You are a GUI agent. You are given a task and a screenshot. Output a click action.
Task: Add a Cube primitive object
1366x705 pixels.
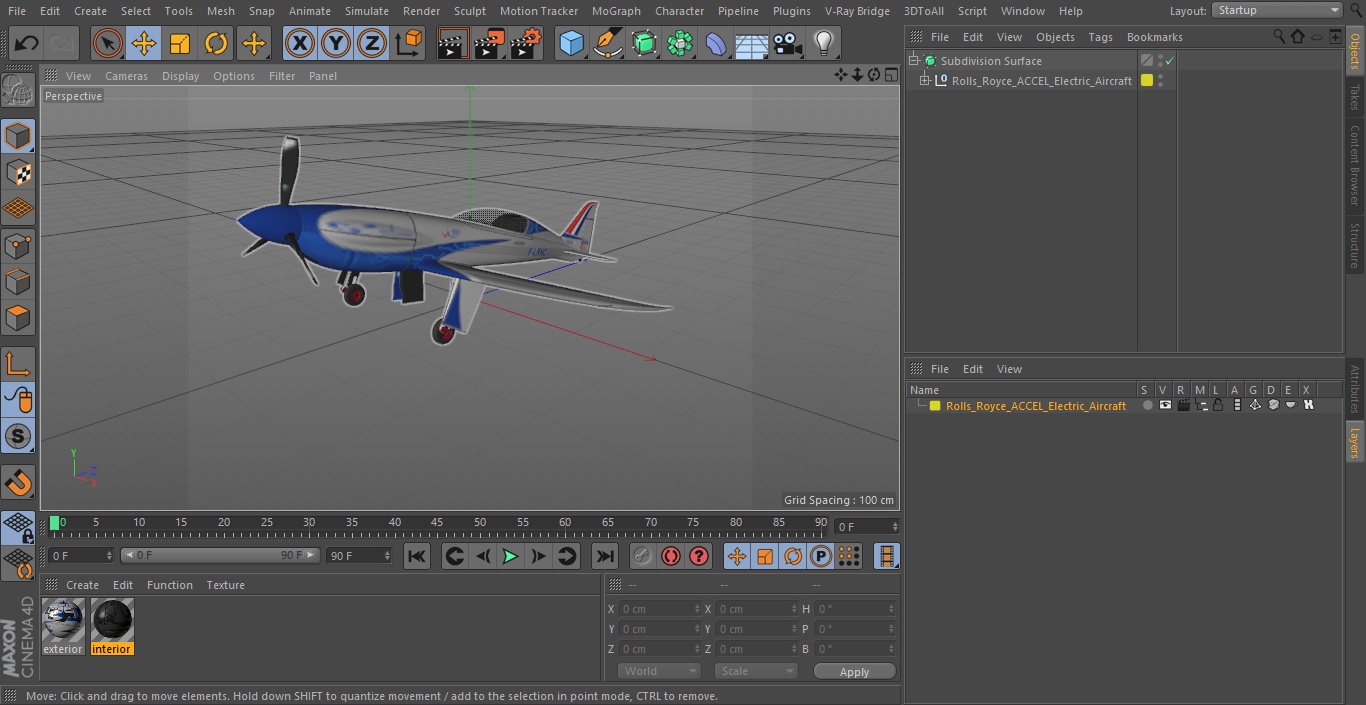[x=571, y=43]
